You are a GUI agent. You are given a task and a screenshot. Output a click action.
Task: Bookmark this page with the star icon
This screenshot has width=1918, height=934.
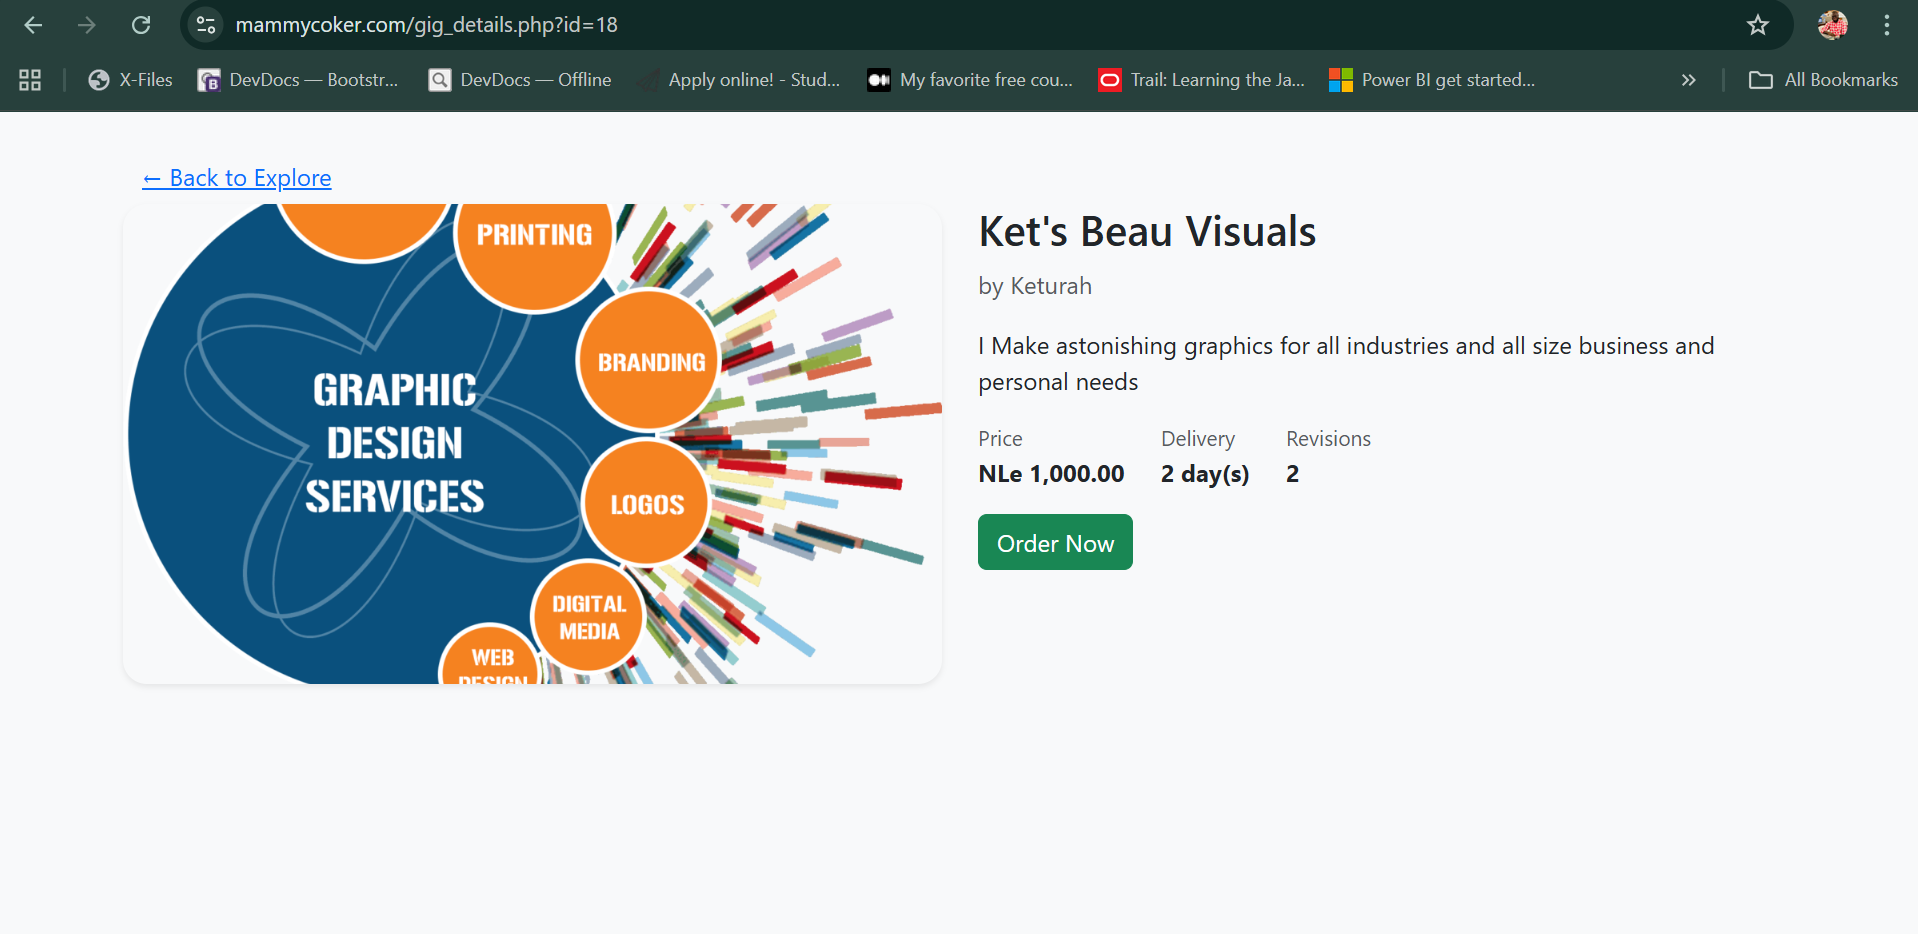click(1758, 25)
